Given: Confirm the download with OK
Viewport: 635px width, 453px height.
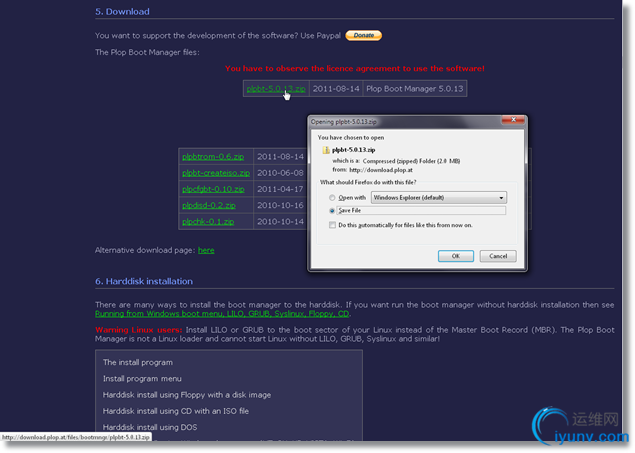Looking at the screenshot, I should (x=456, y=256).
